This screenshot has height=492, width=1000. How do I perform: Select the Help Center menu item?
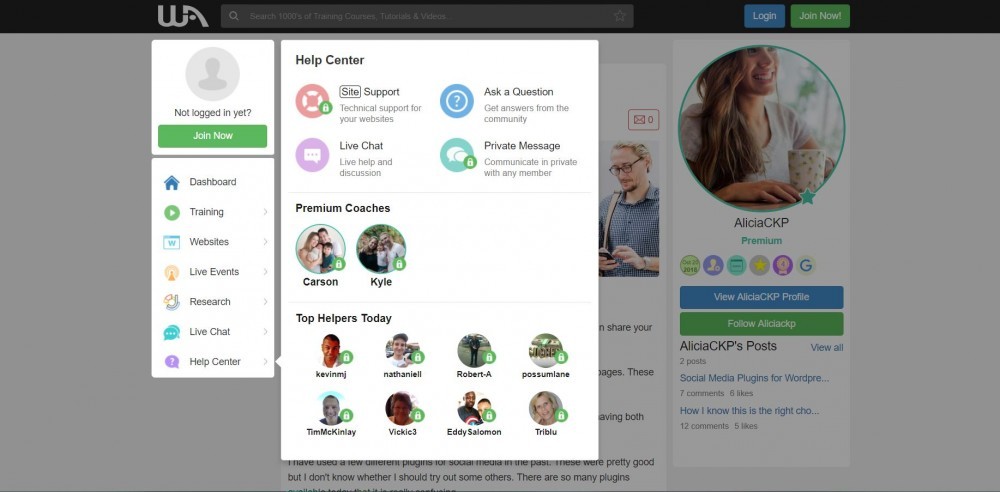click(213, 362)
